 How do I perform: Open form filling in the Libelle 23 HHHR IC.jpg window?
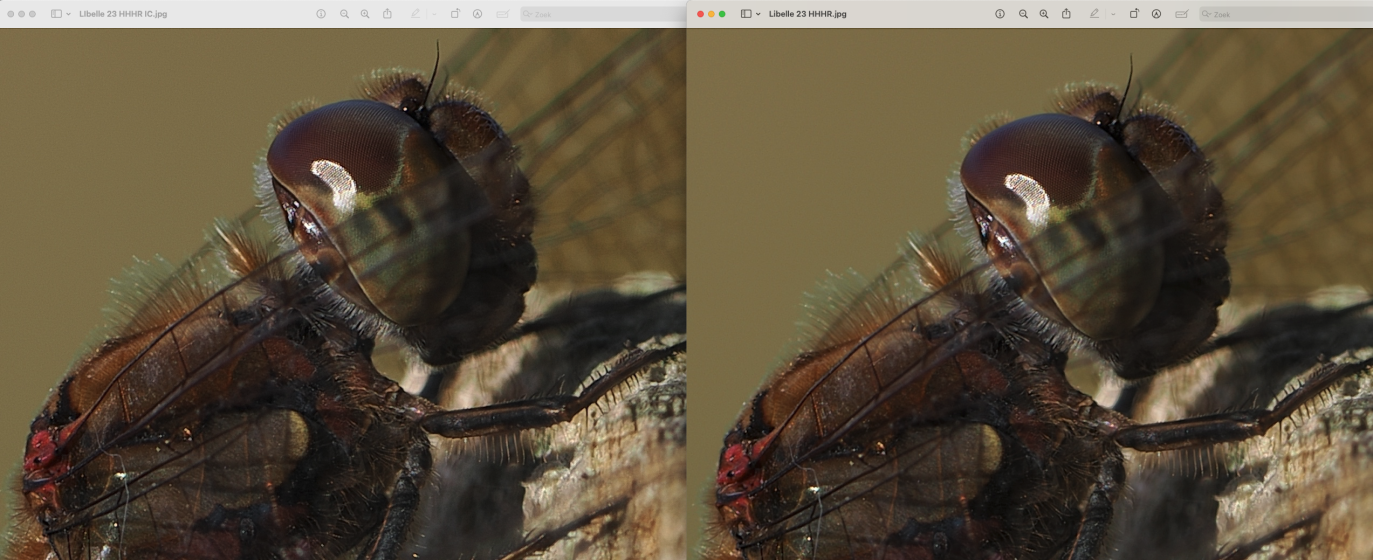click(x=502, y=14)
